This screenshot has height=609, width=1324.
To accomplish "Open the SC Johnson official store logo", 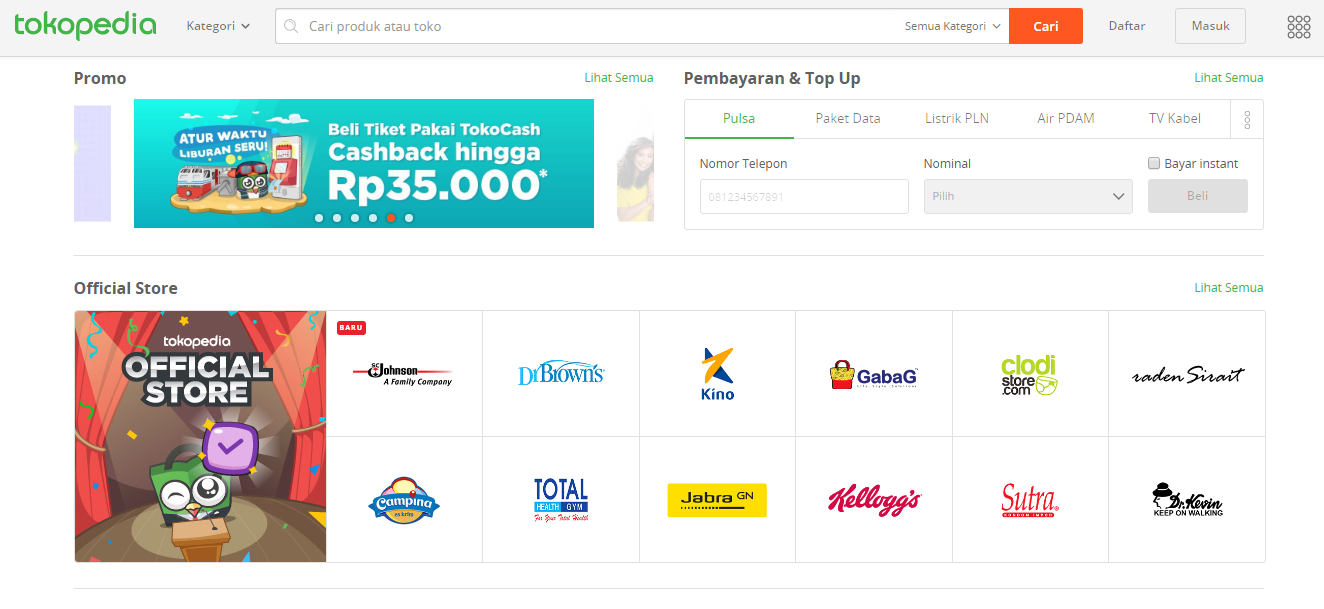I will [x=404, y=374].
